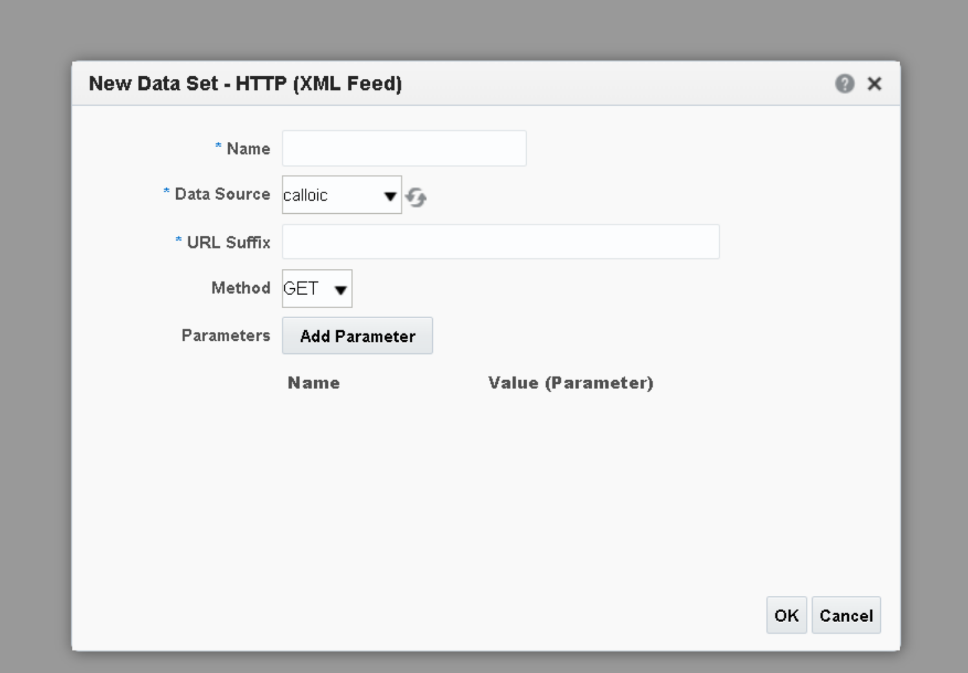Viewport: 968px width, 673px height.
Task: Click the Value (Parameter) column header
Action: click(x=570, y=383)
